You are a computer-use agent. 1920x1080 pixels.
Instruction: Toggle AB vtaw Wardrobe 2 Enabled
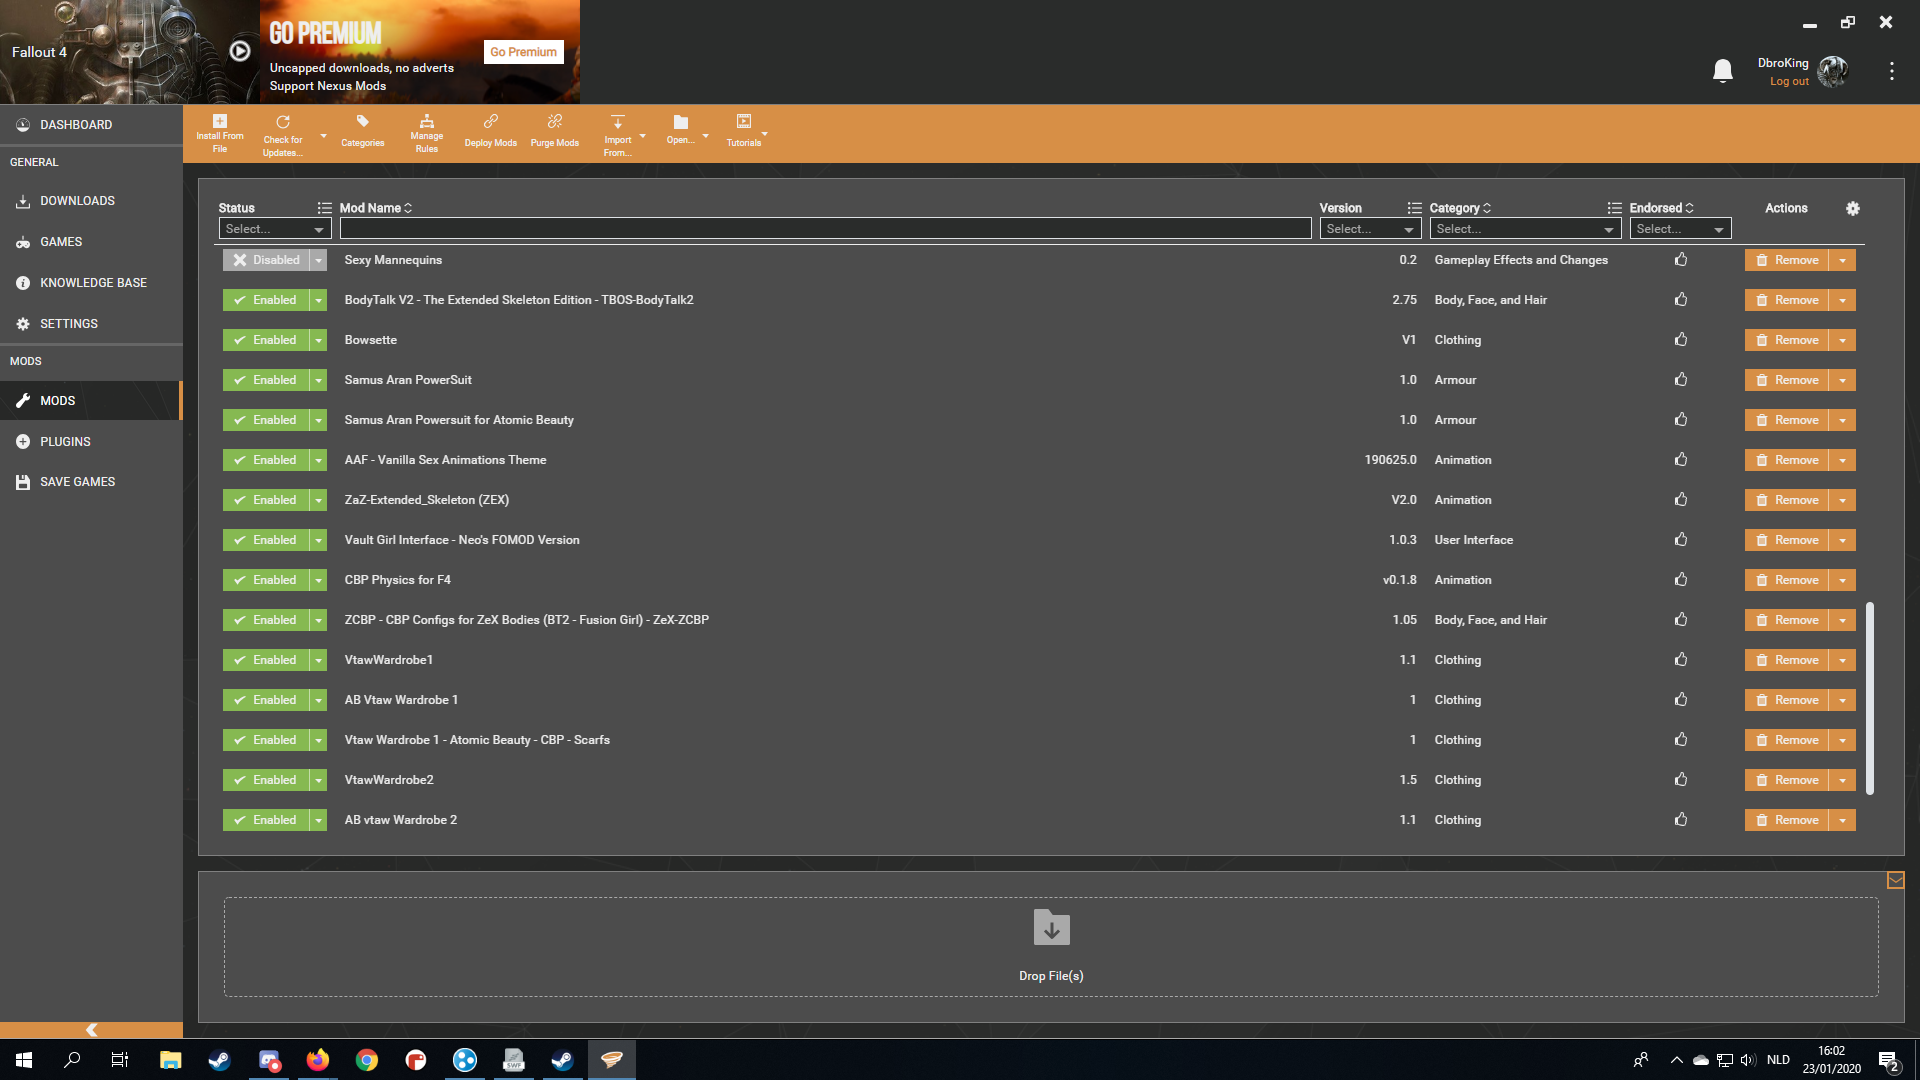pos(266,820)
